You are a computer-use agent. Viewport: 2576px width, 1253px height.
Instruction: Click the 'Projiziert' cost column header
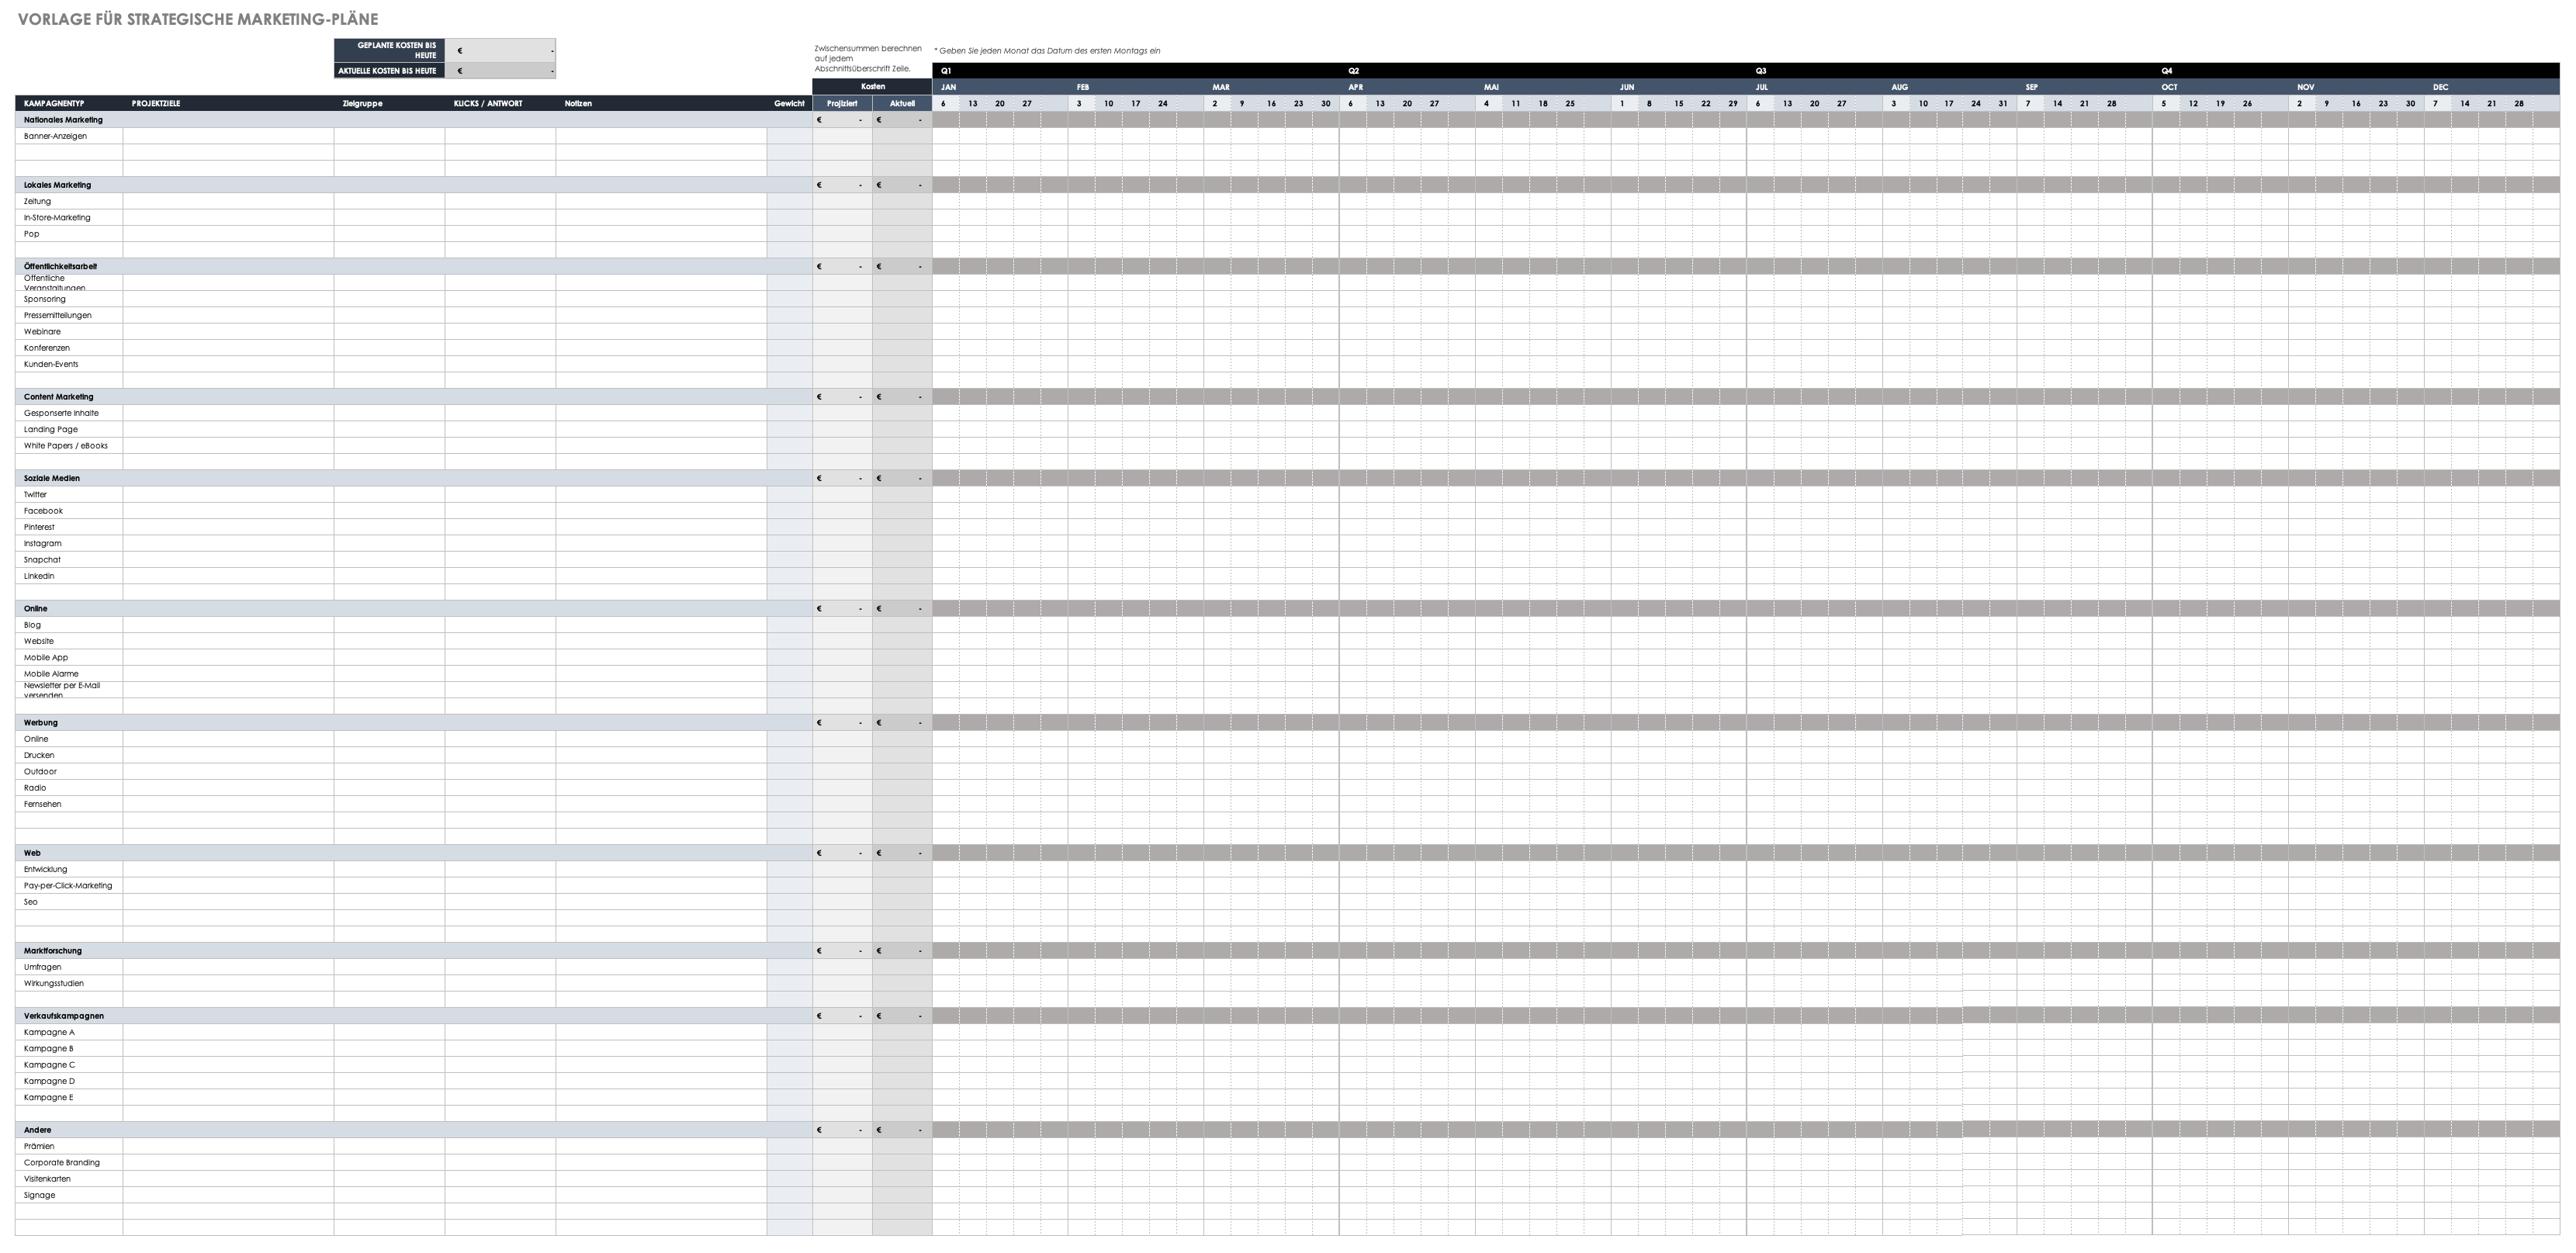click(x=842, y=103)
